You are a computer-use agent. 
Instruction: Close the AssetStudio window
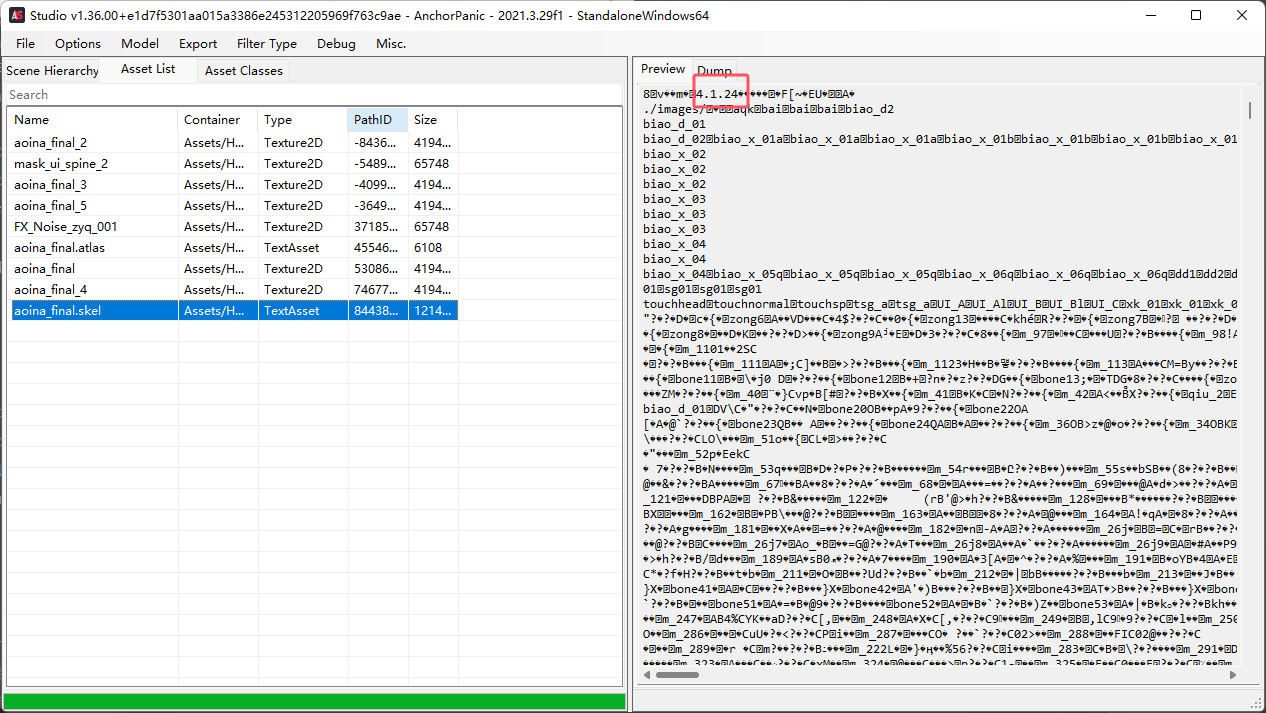[x=1242, y=15]
